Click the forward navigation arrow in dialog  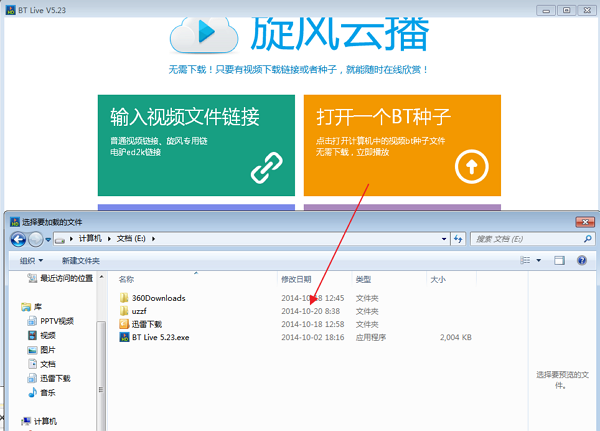click(36, 239)
